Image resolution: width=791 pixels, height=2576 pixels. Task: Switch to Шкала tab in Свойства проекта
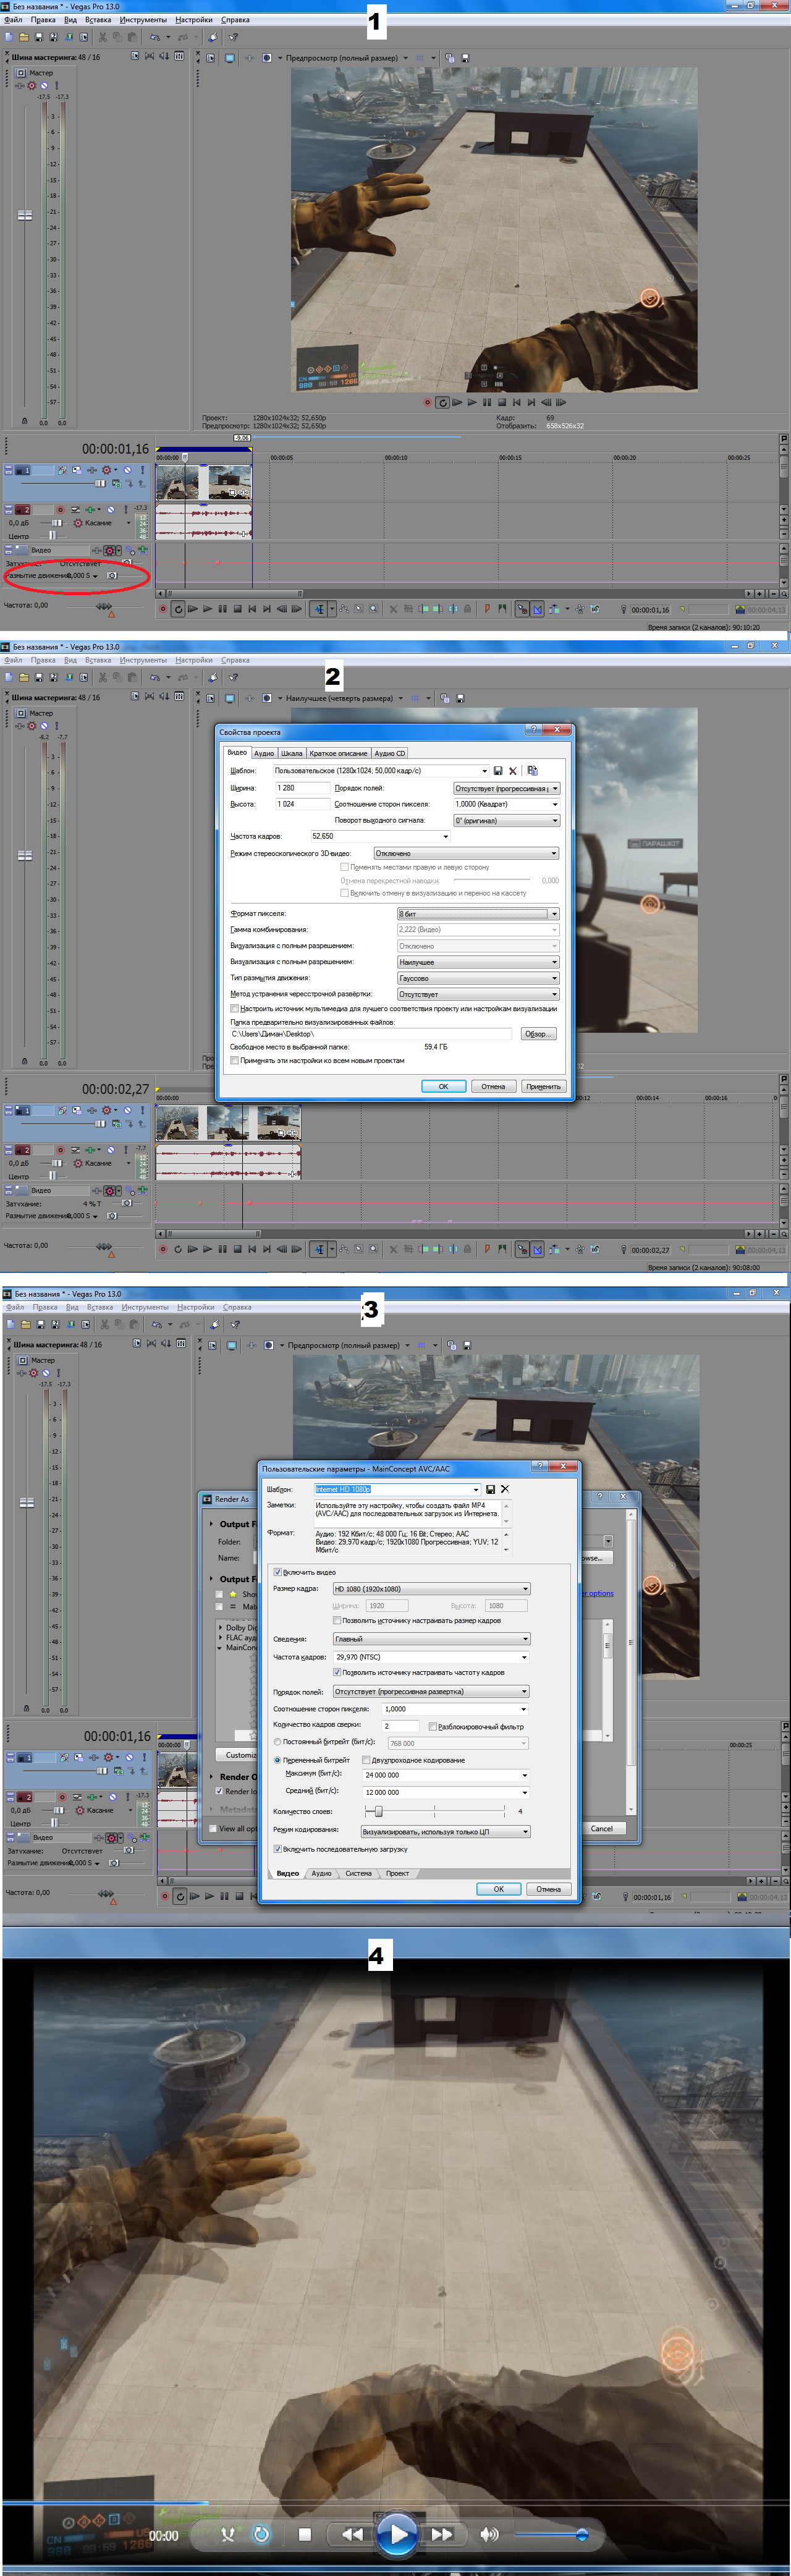(292, 753)
